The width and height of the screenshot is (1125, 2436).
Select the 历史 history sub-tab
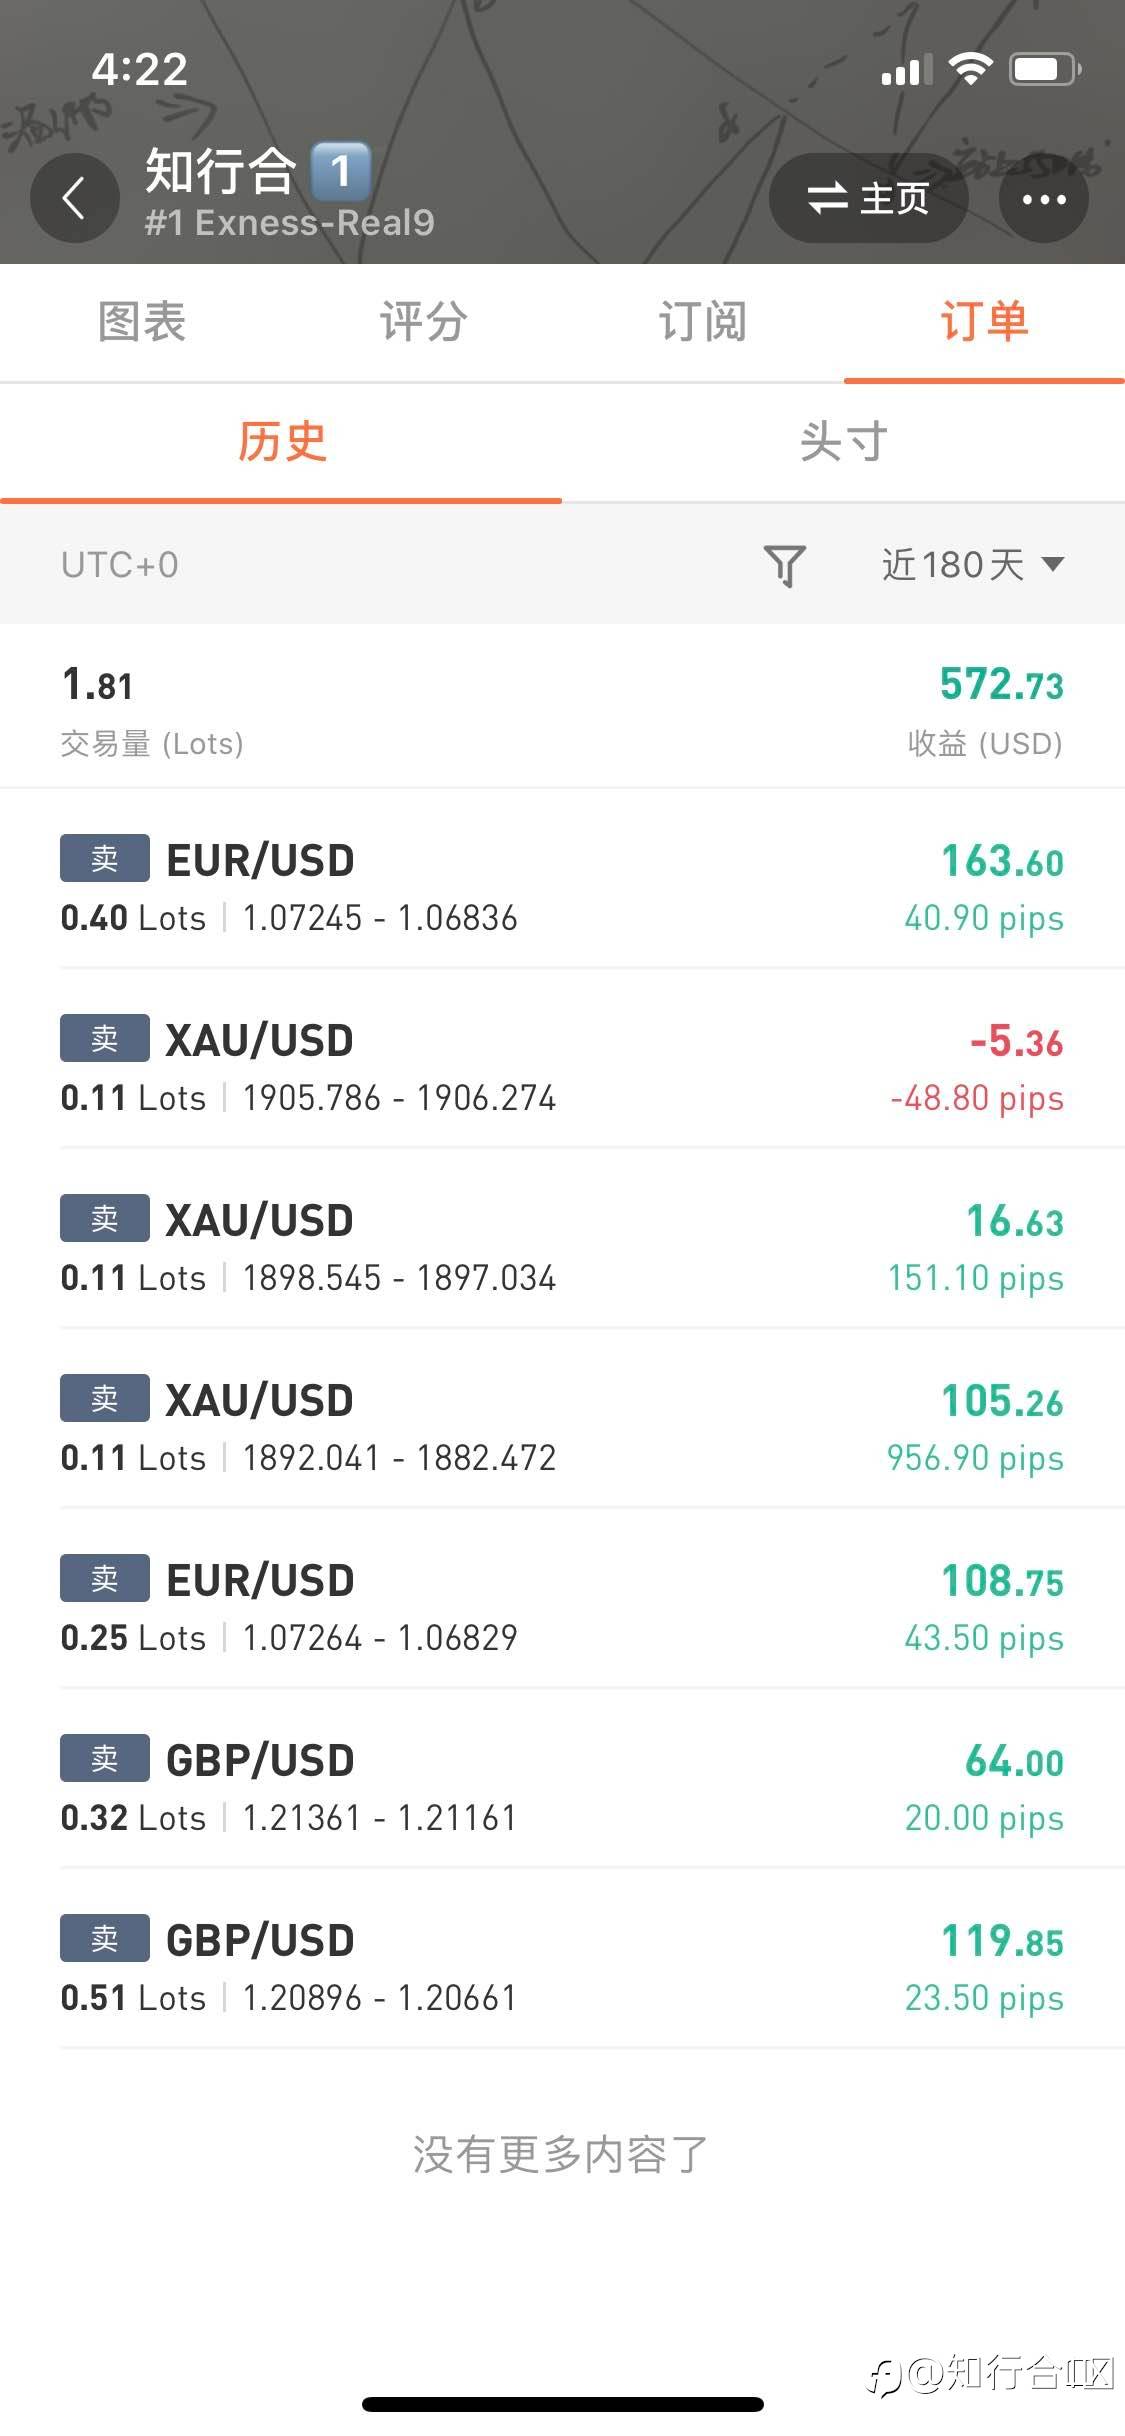point(281,442)
